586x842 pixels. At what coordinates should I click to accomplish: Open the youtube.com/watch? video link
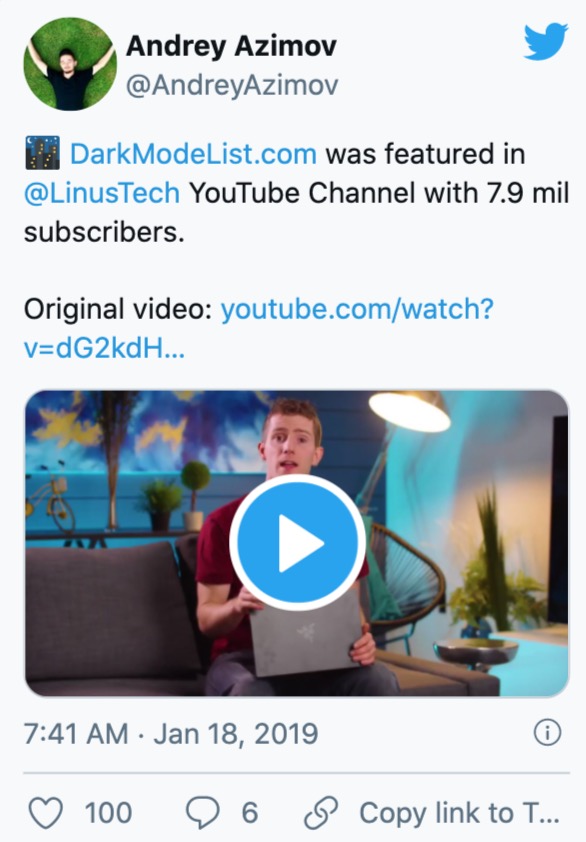[x=357, y=309]
